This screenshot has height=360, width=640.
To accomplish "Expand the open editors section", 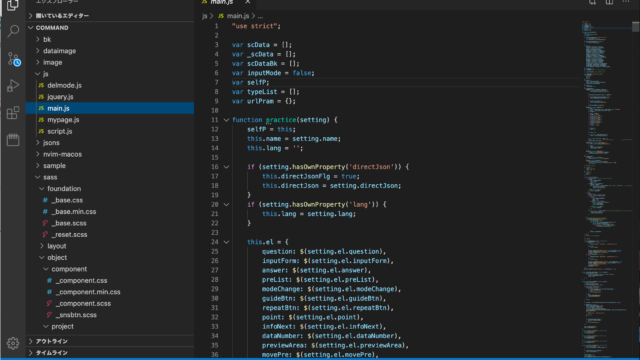I will 30,16.
